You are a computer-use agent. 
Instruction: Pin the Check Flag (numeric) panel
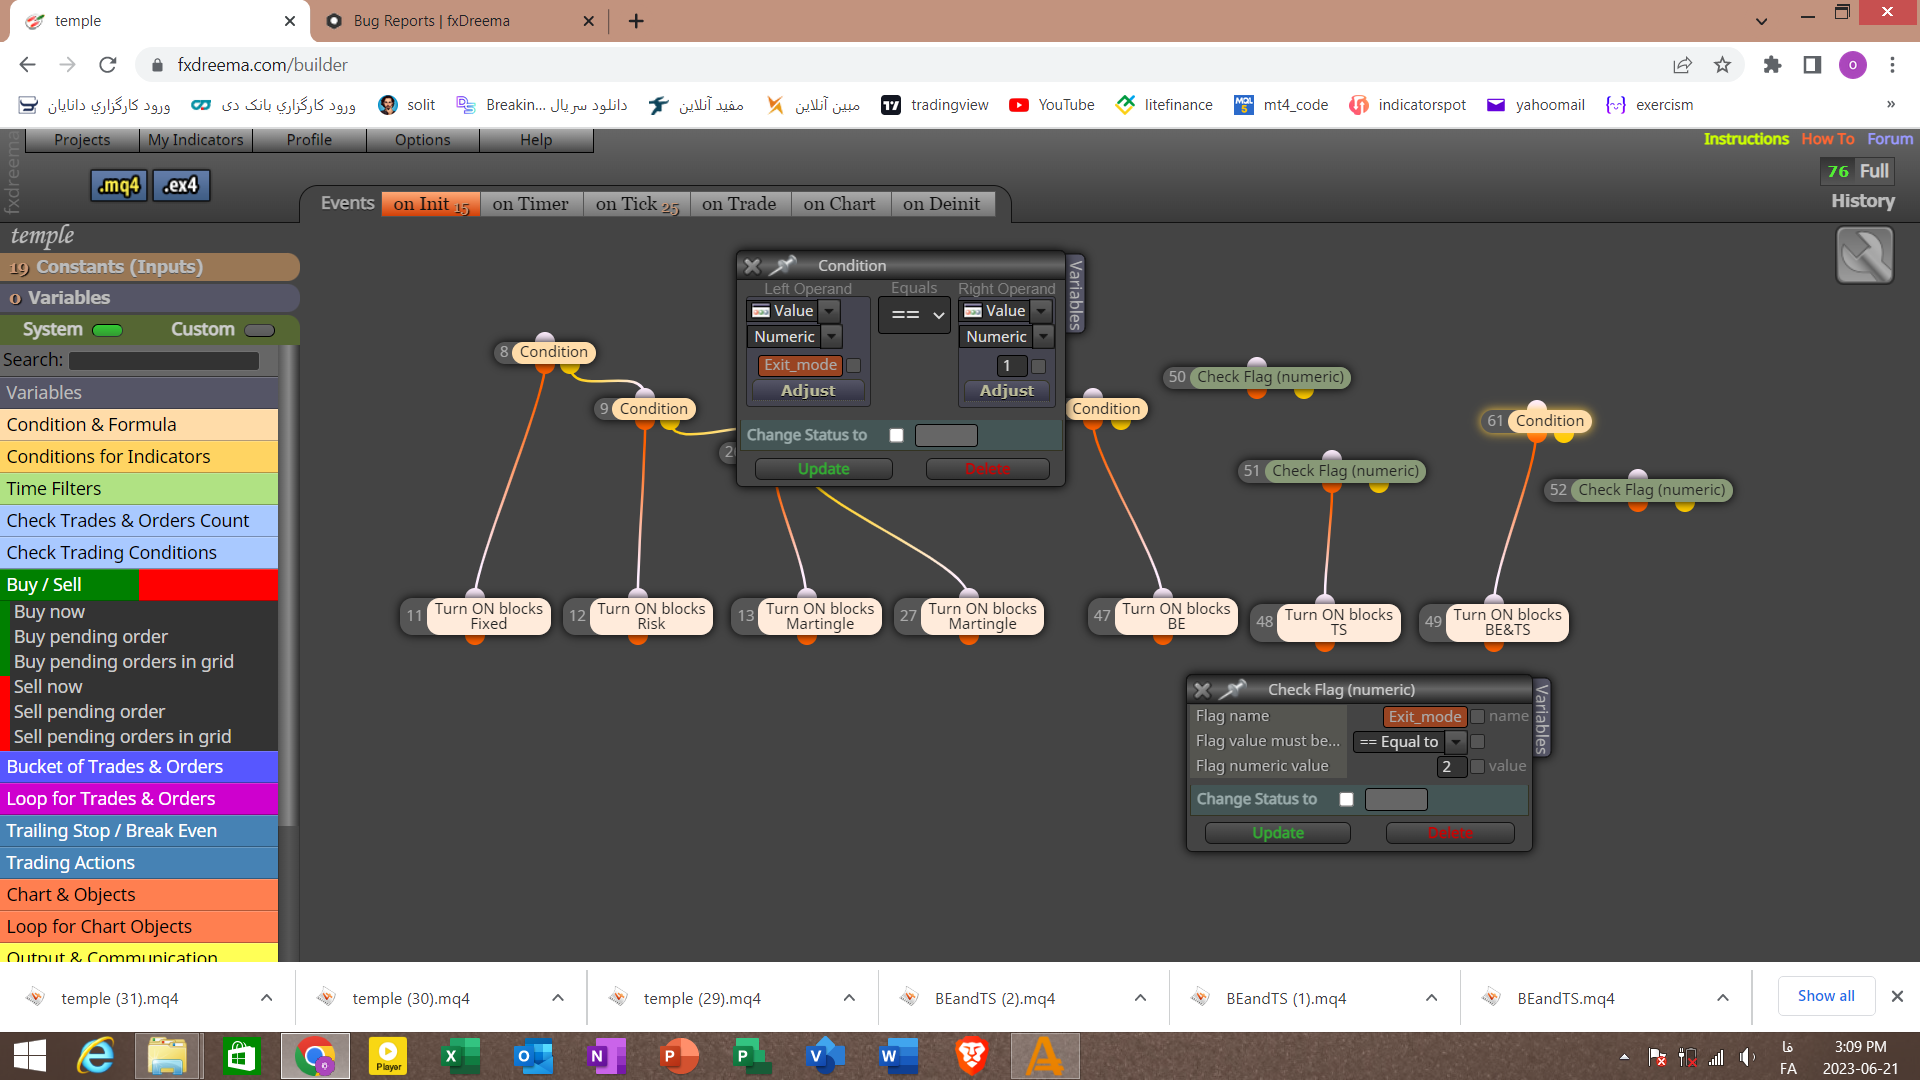tap(1233, 689)
